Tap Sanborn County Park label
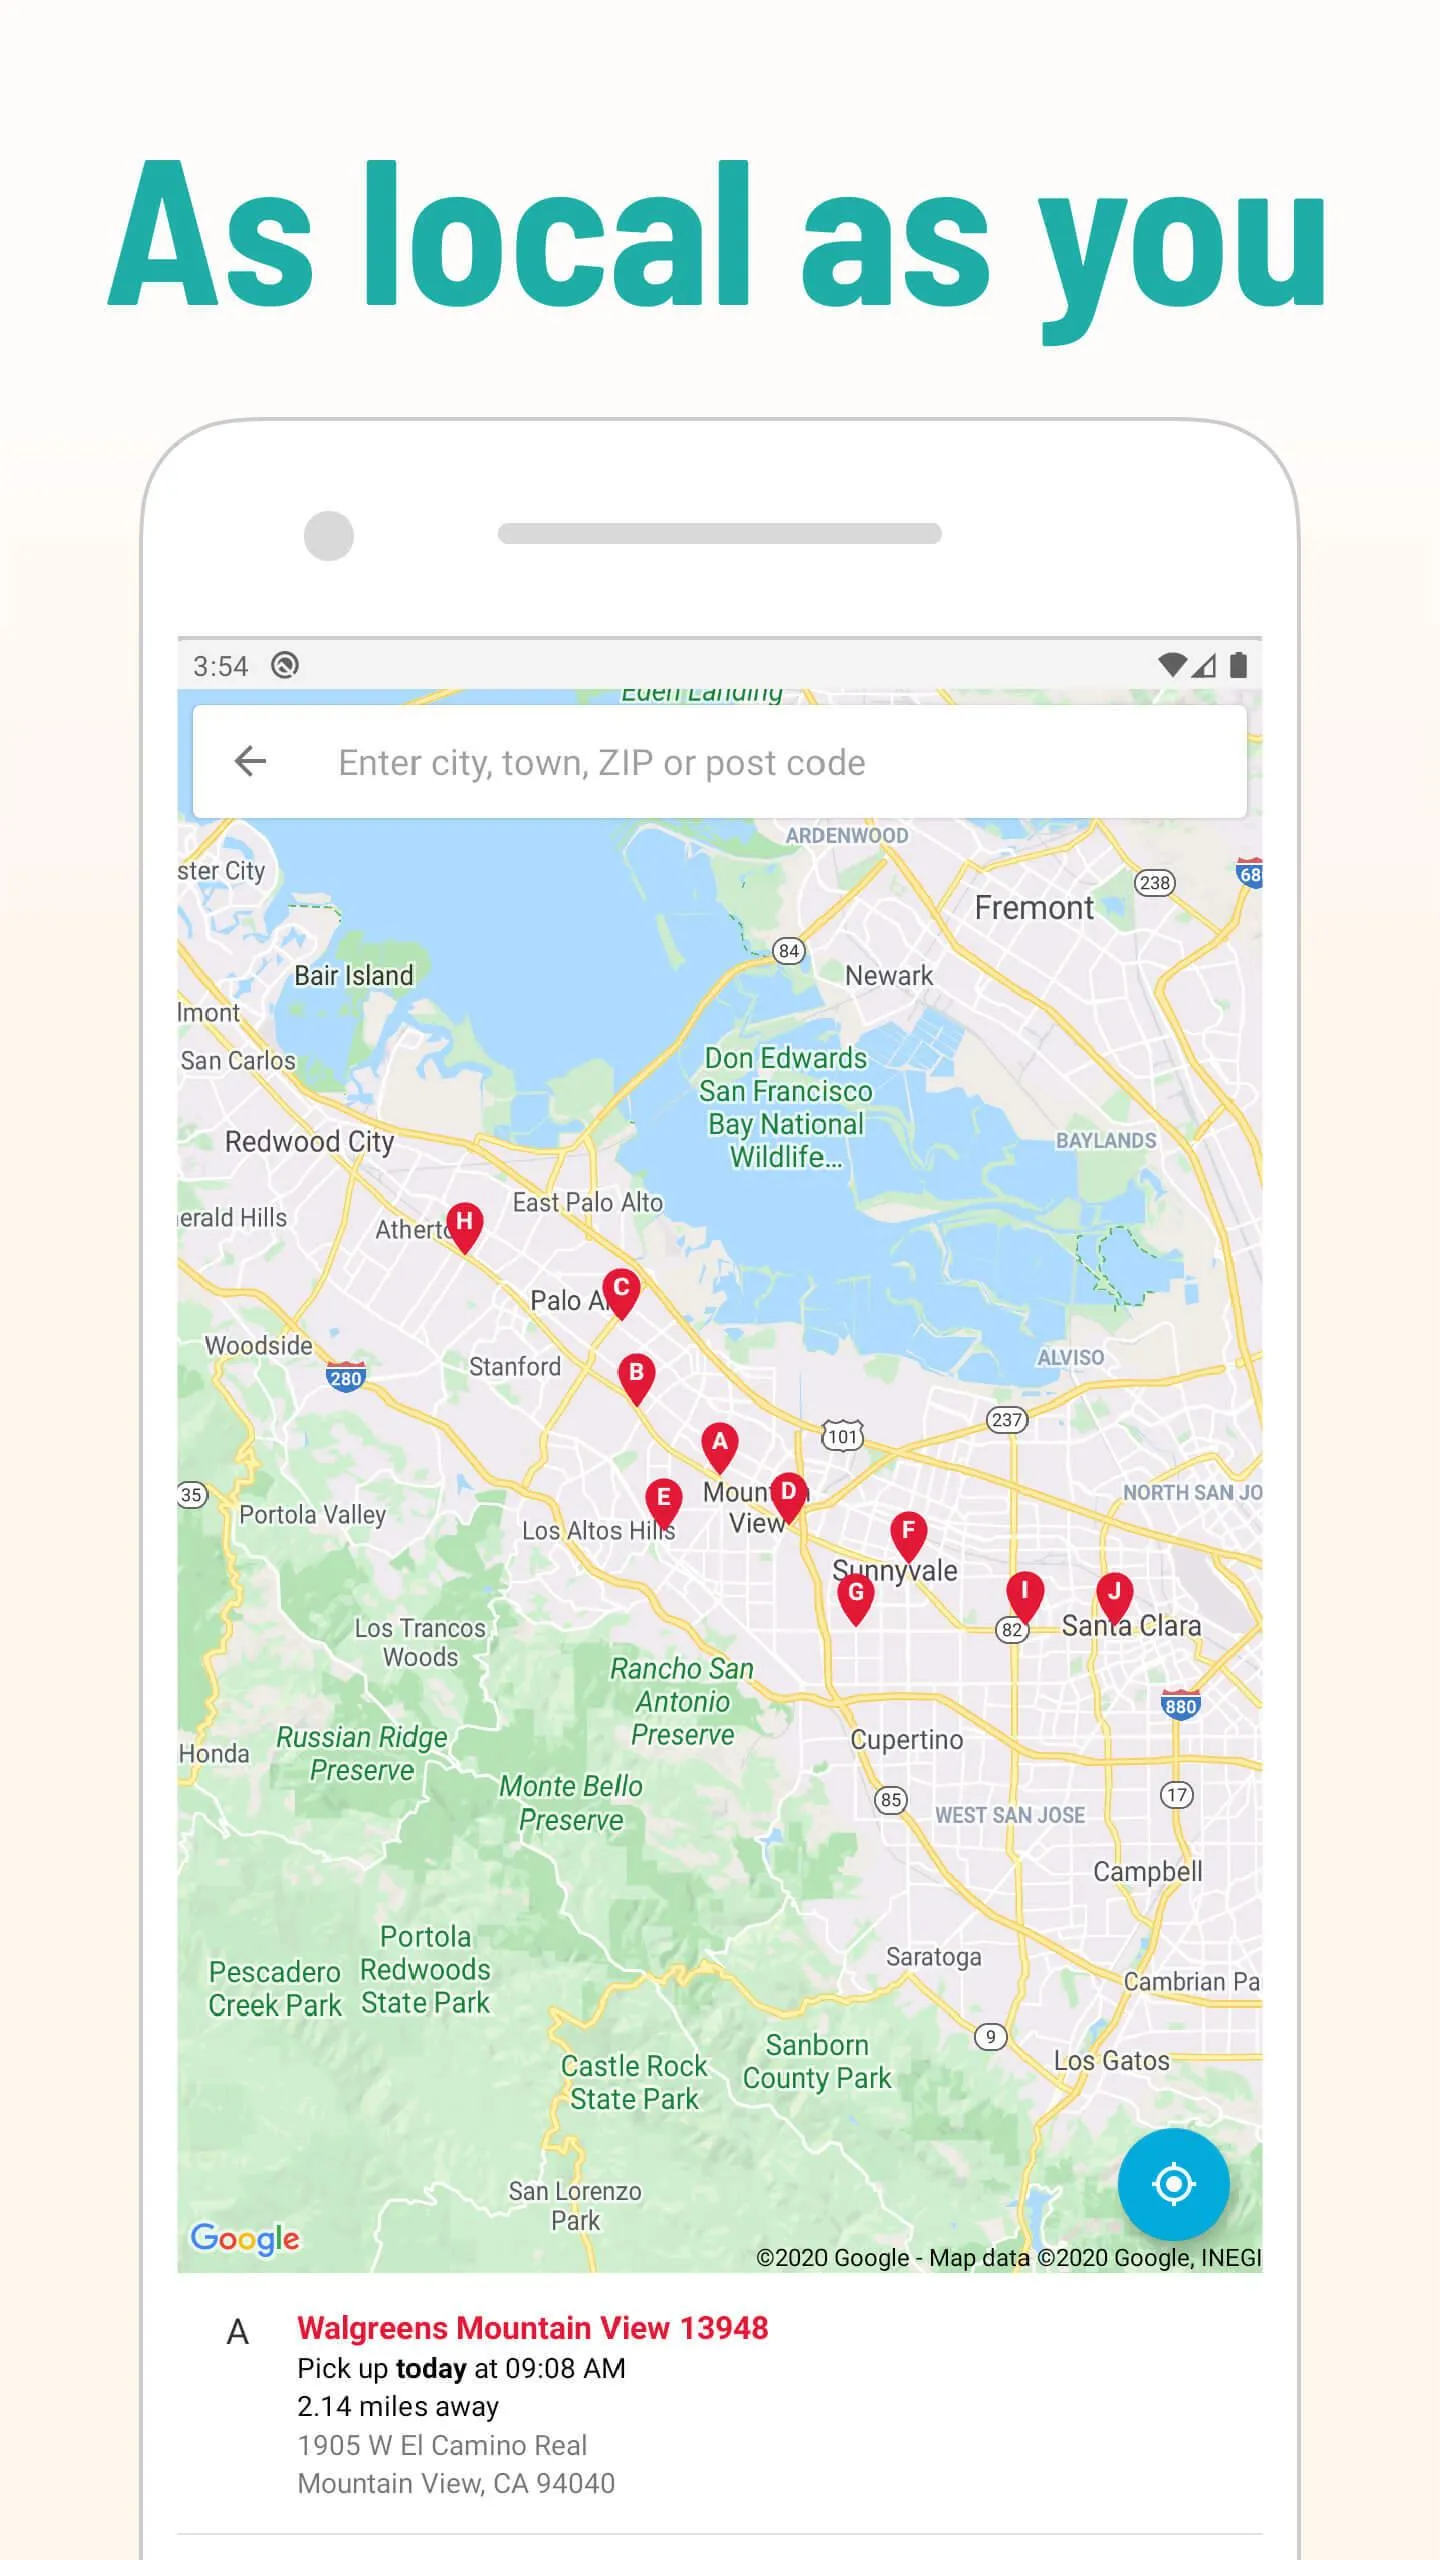Screen dimensions: 1440x2560 (816, 2062)
